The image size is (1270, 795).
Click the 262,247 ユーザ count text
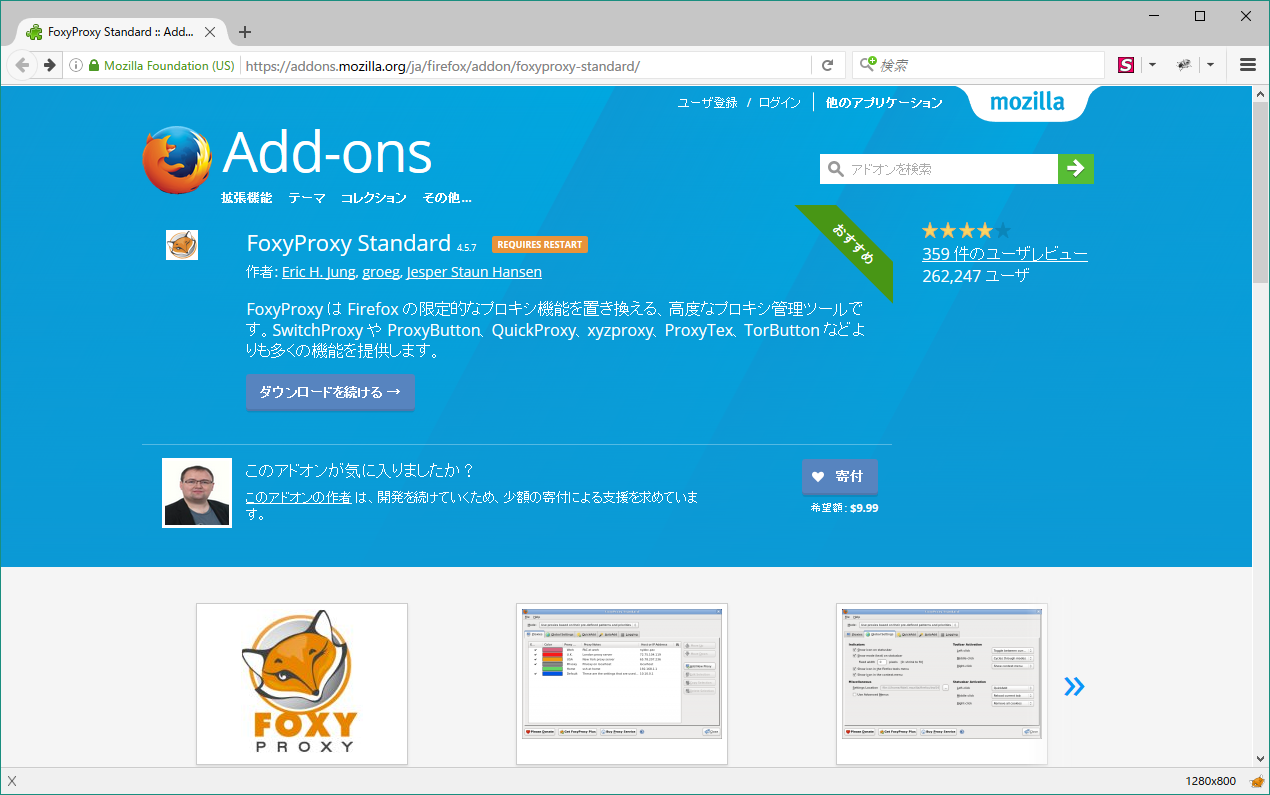click(x=975, y=276)
